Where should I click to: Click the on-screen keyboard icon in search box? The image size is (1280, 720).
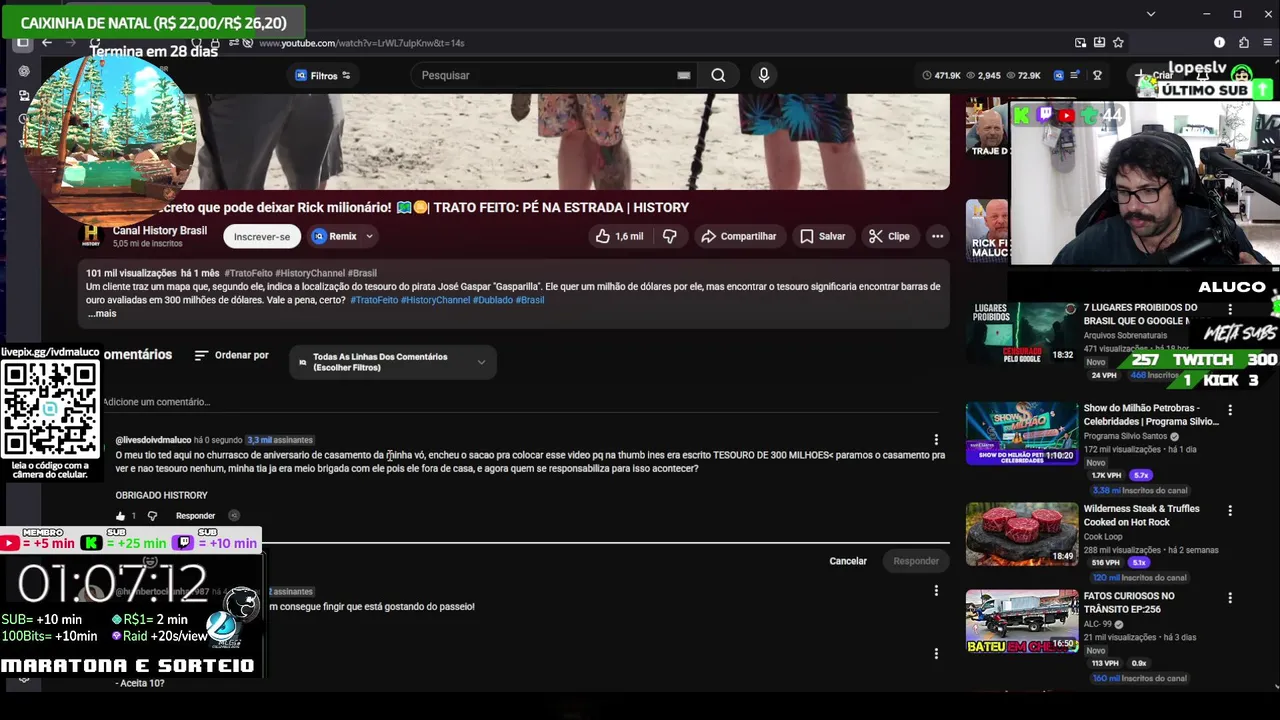click(683, 75)
